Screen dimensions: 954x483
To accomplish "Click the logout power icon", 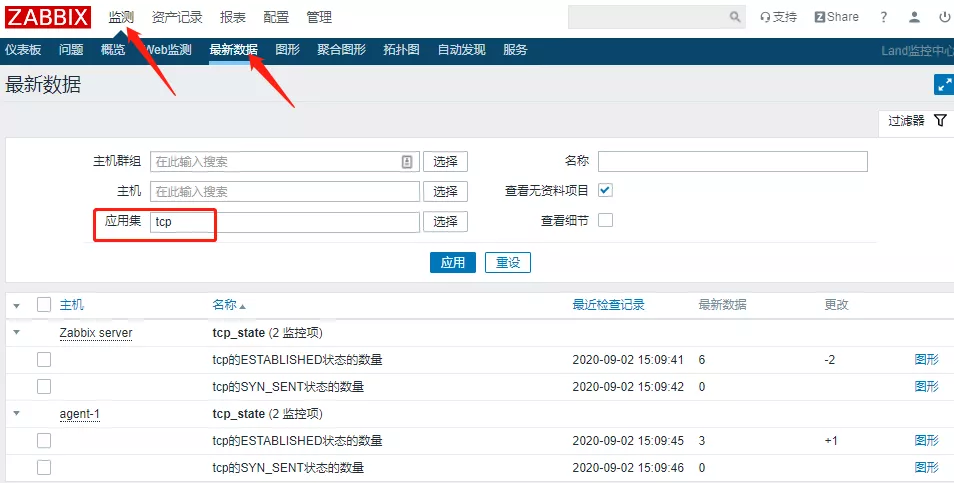I will point(944,17).
